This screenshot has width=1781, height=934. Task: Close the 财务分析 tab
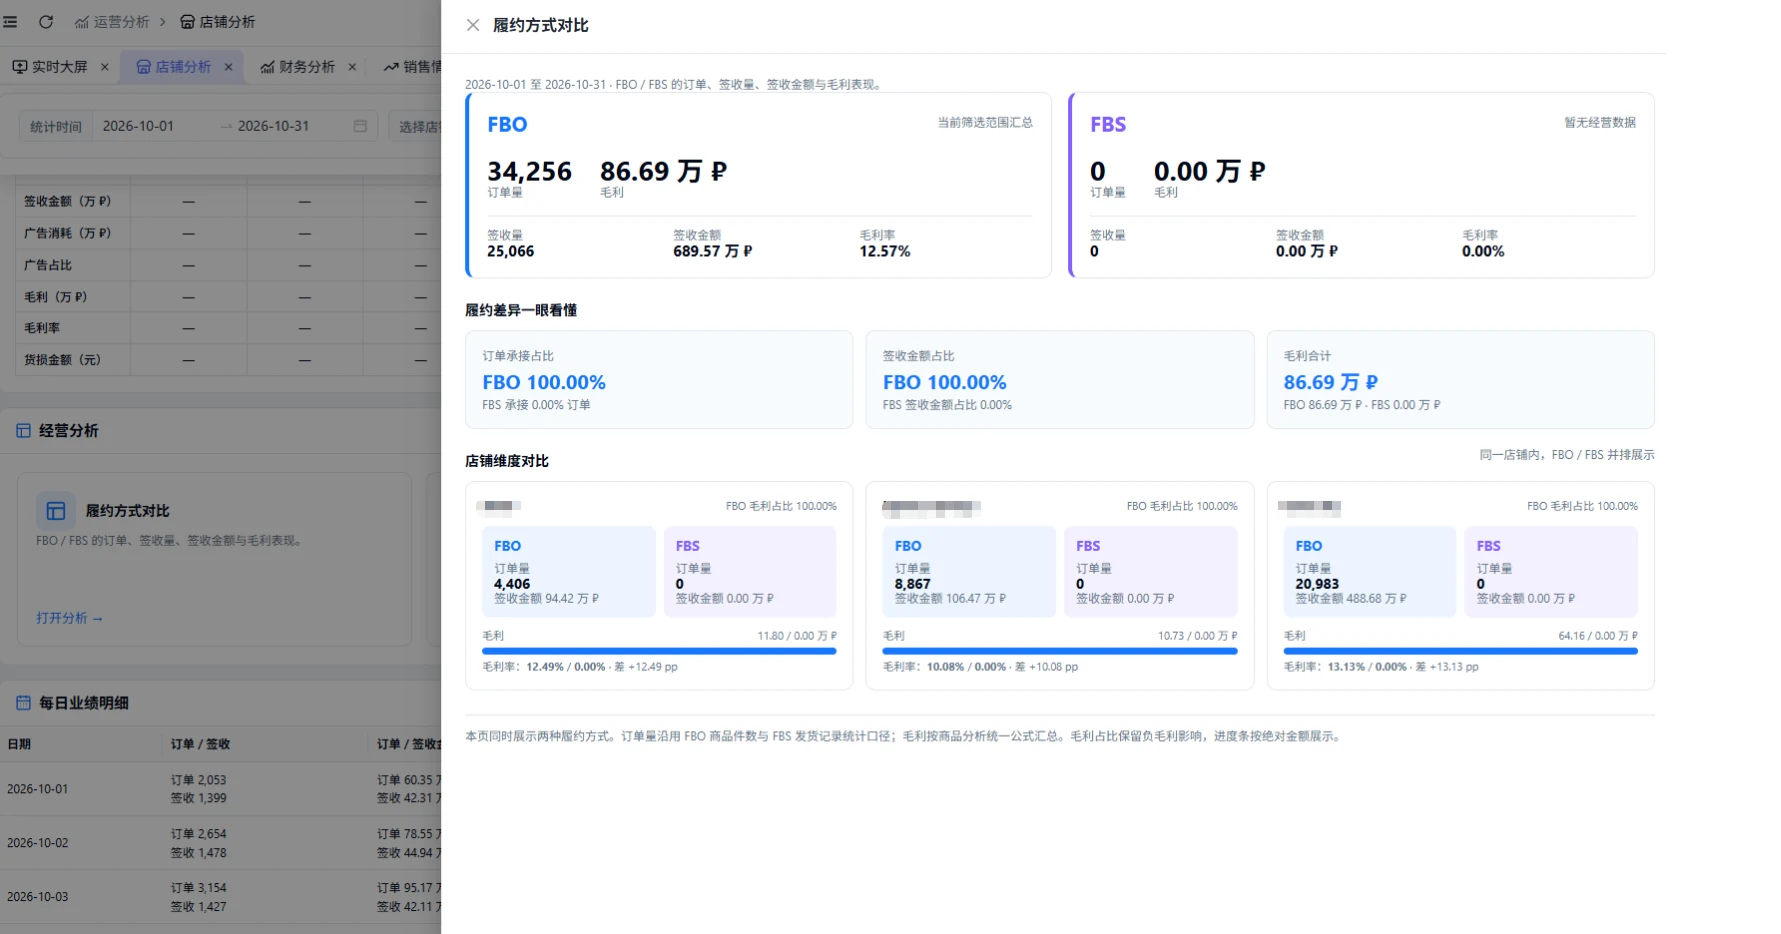352,67
